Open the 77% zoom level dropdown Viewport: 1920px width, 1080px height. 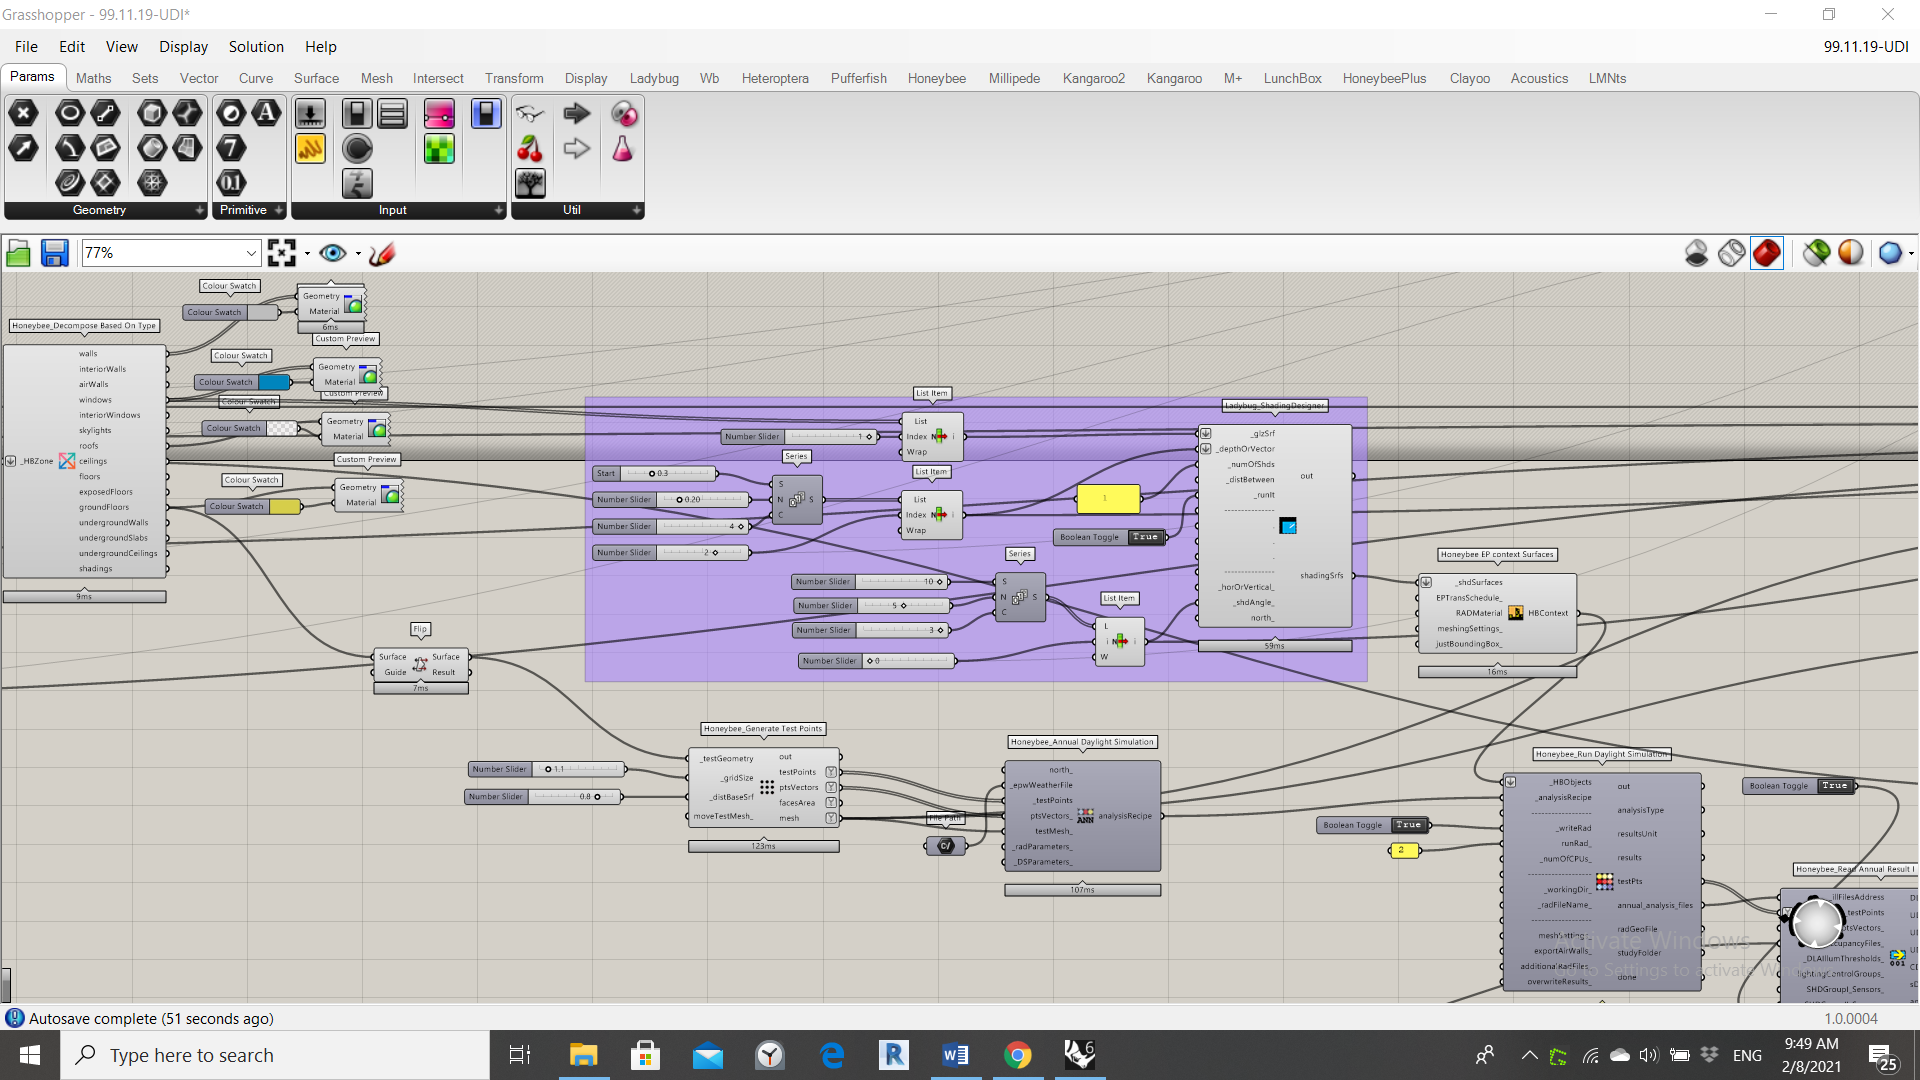pyautogui.click(x=171, y=253)
